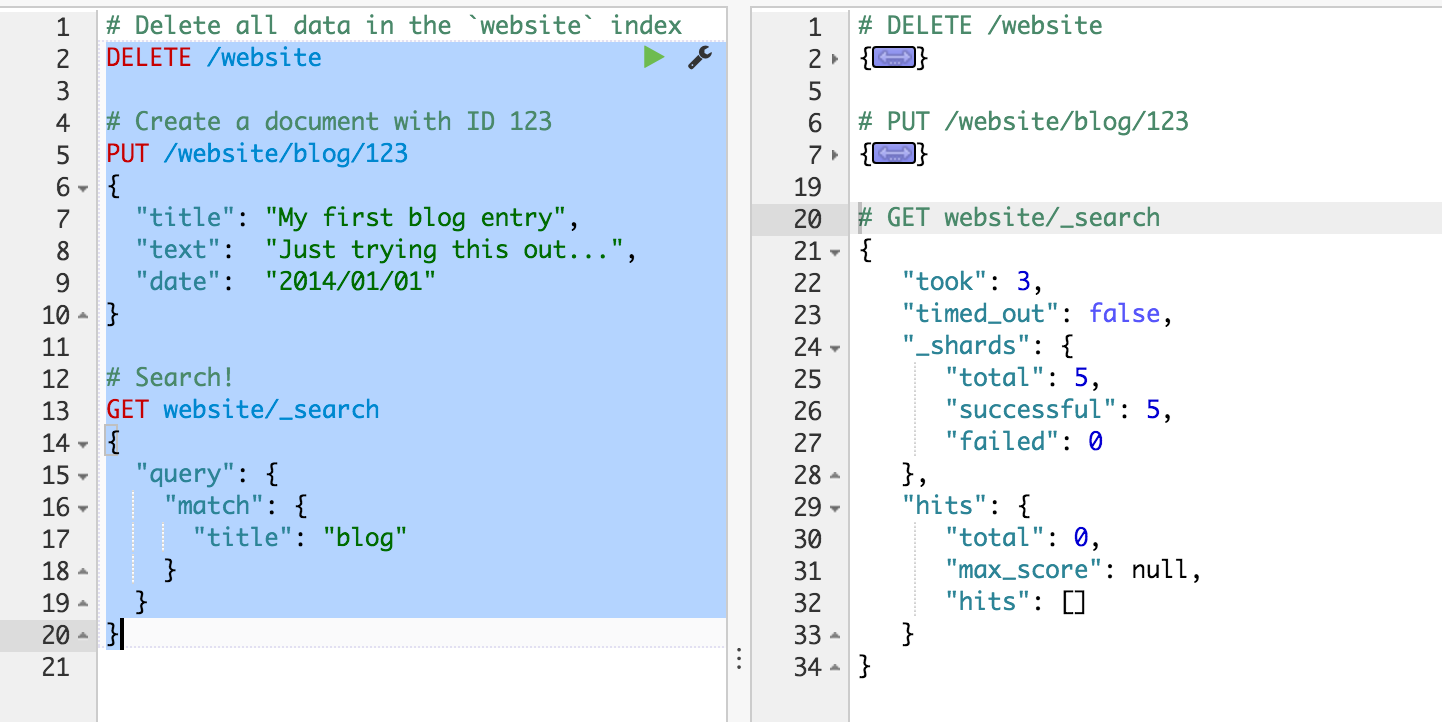
Task: Place cursor on GET website/_search request line
Action: pyautogui.click(x=243, y=410)
